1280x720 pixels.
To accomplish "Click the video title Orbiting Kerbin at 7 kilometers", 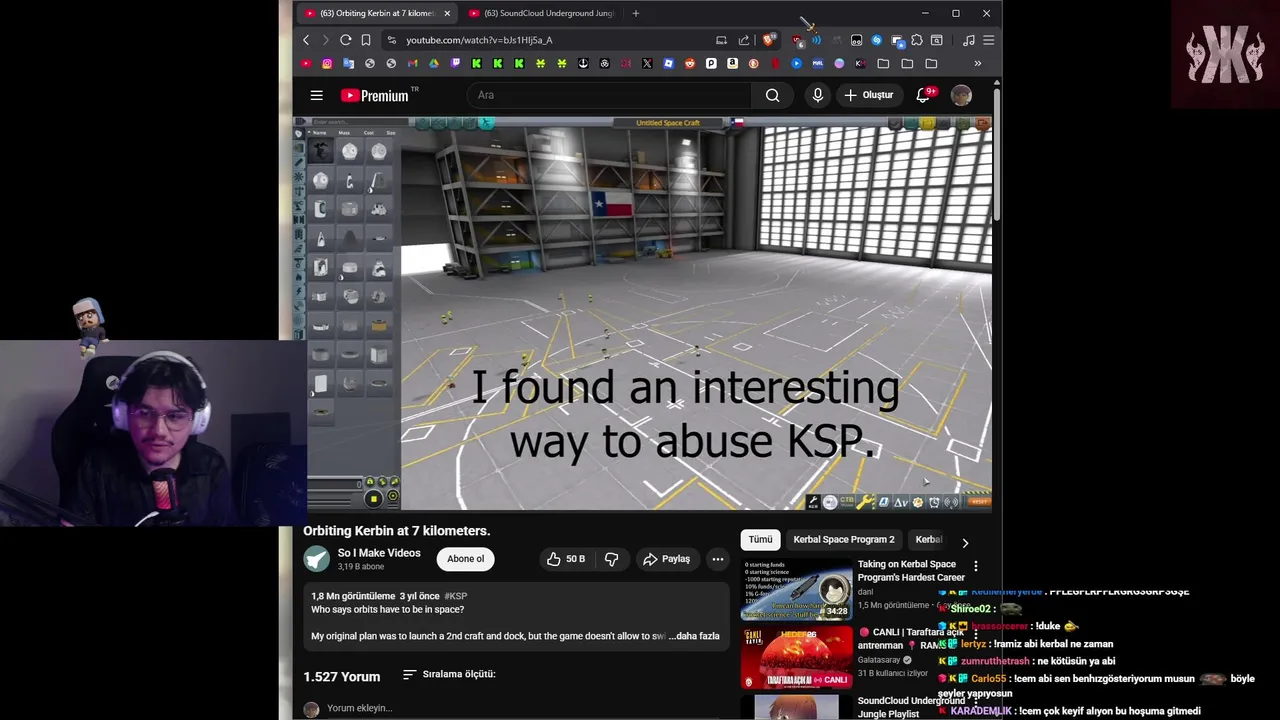I will pos(397,531).
